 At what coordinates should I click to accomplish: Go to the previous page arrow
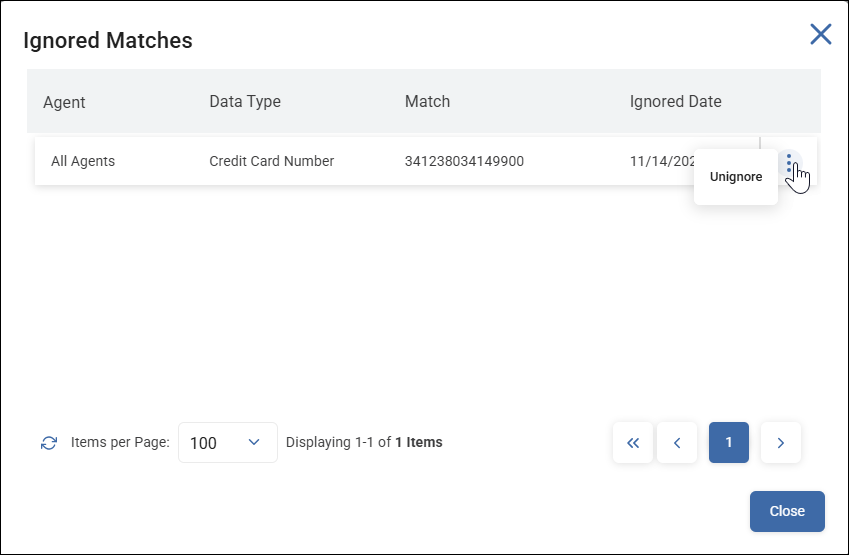[x=677, y=443]
